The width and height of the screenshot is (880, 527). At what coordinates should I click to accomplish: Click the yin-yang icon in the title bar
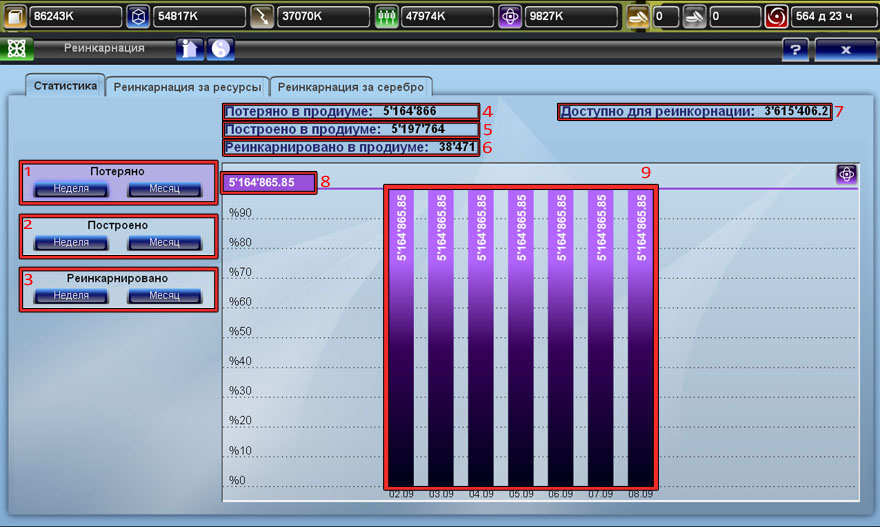point(219,49)
